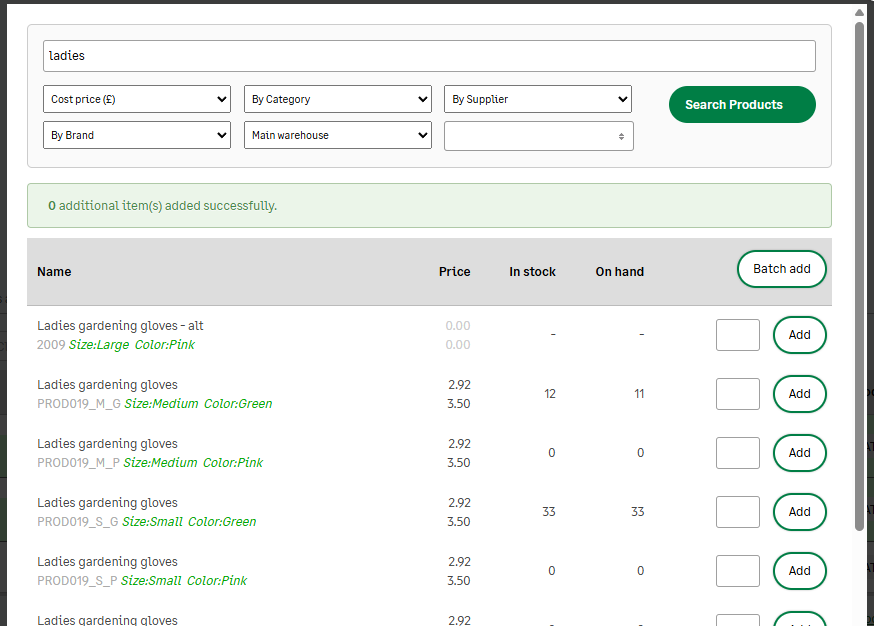
Task: Click the search field containing "ladies"
Action: (x=429, y=56)
